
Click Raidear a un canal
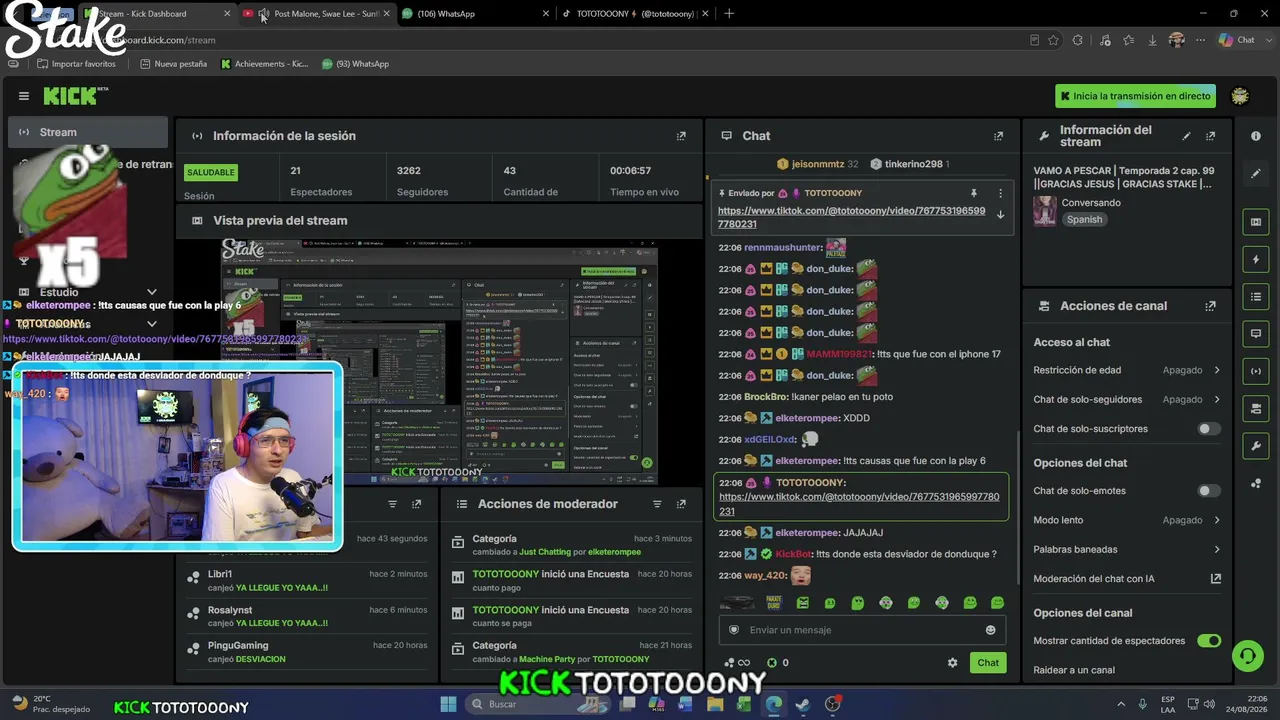point(1074,670)
